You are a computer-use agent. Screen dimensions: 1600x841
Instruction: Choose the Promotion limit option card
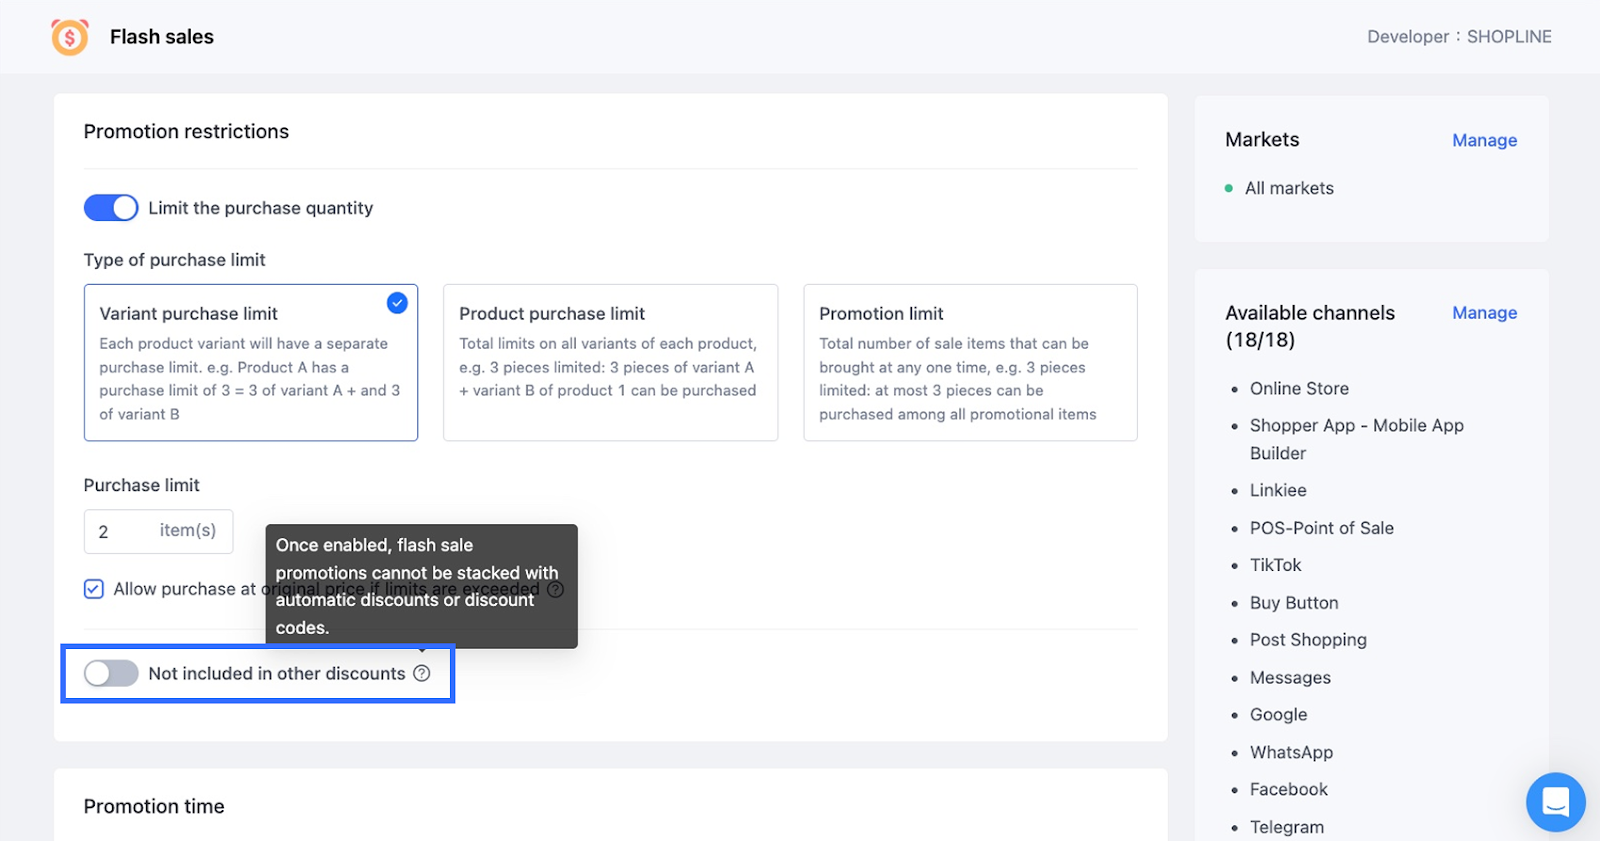[970, 362]
